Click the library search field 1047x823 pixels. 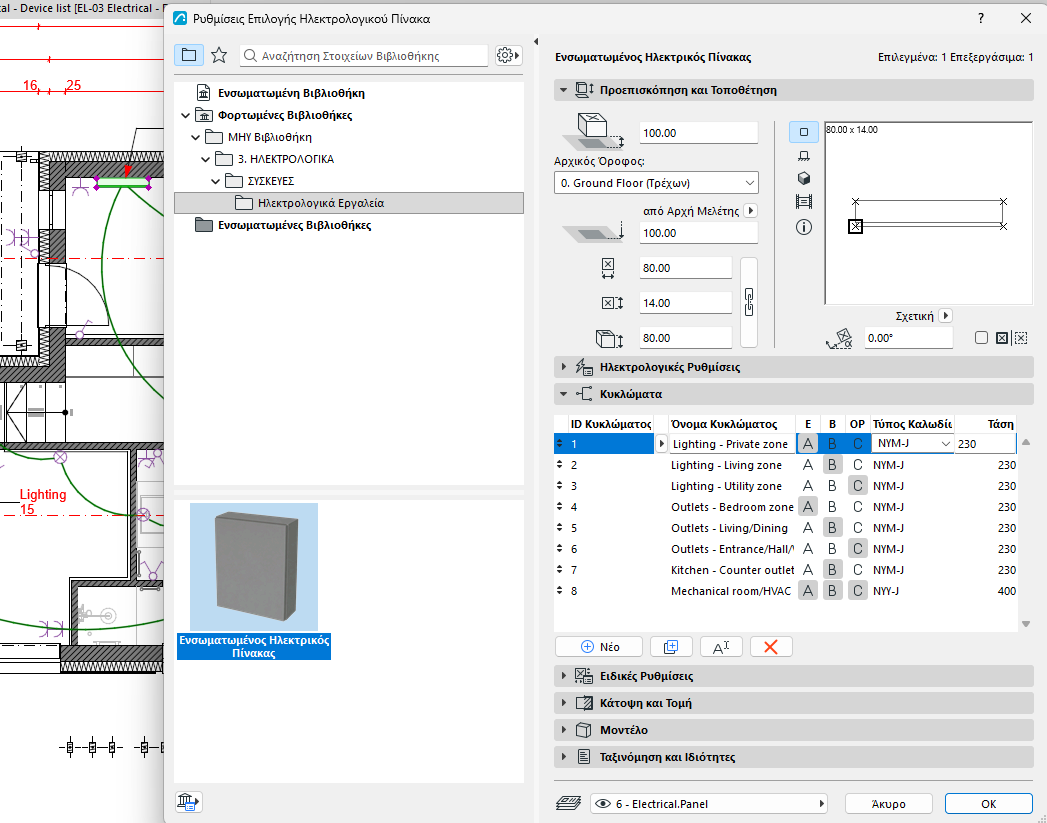(x=364, y=55)
